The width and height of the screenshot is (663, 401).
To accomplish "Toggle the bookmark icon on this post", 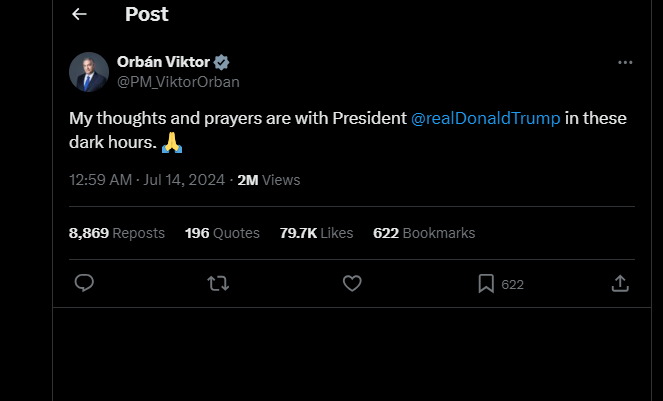I will [x=486, y=284].
